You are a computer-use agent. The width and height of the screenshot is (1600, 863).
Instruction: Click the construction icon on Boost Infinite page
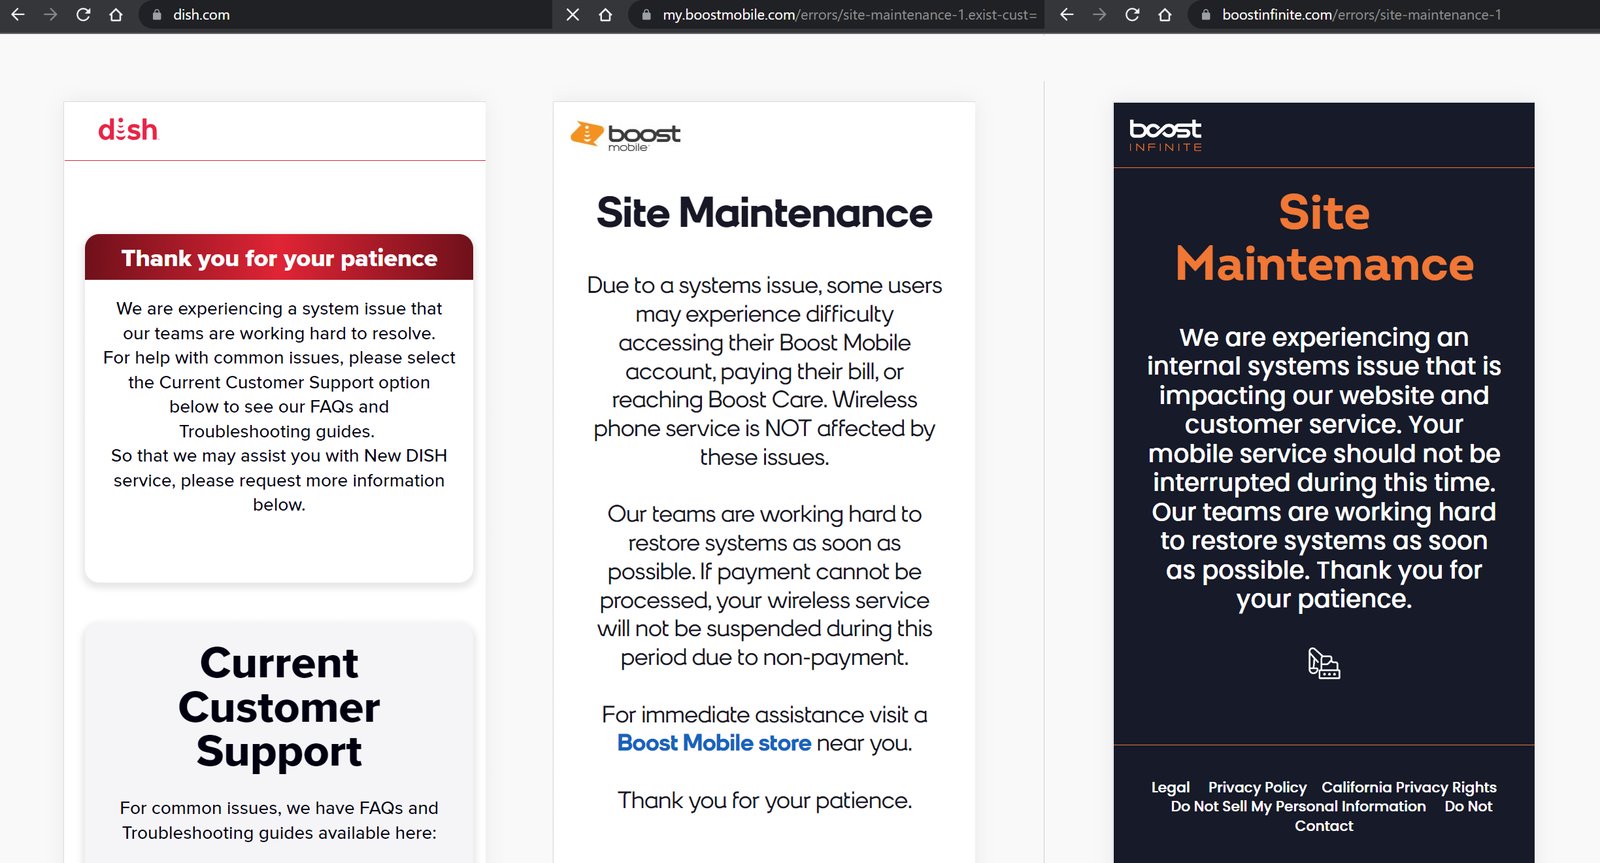1324,663
